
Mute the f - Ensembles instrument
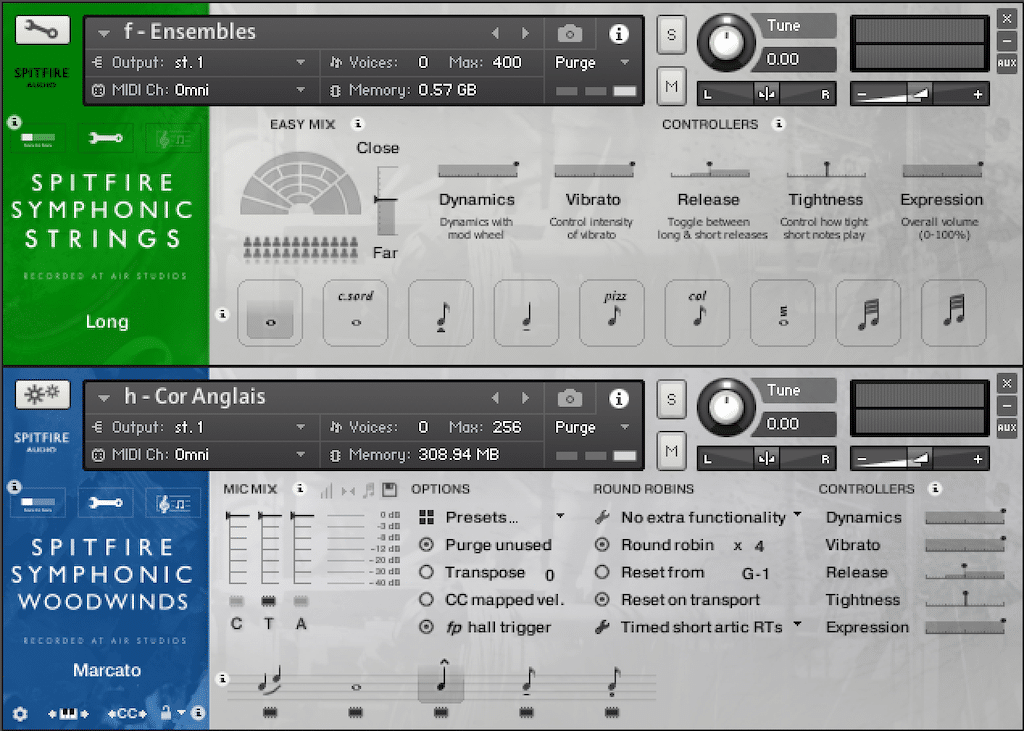671,86
